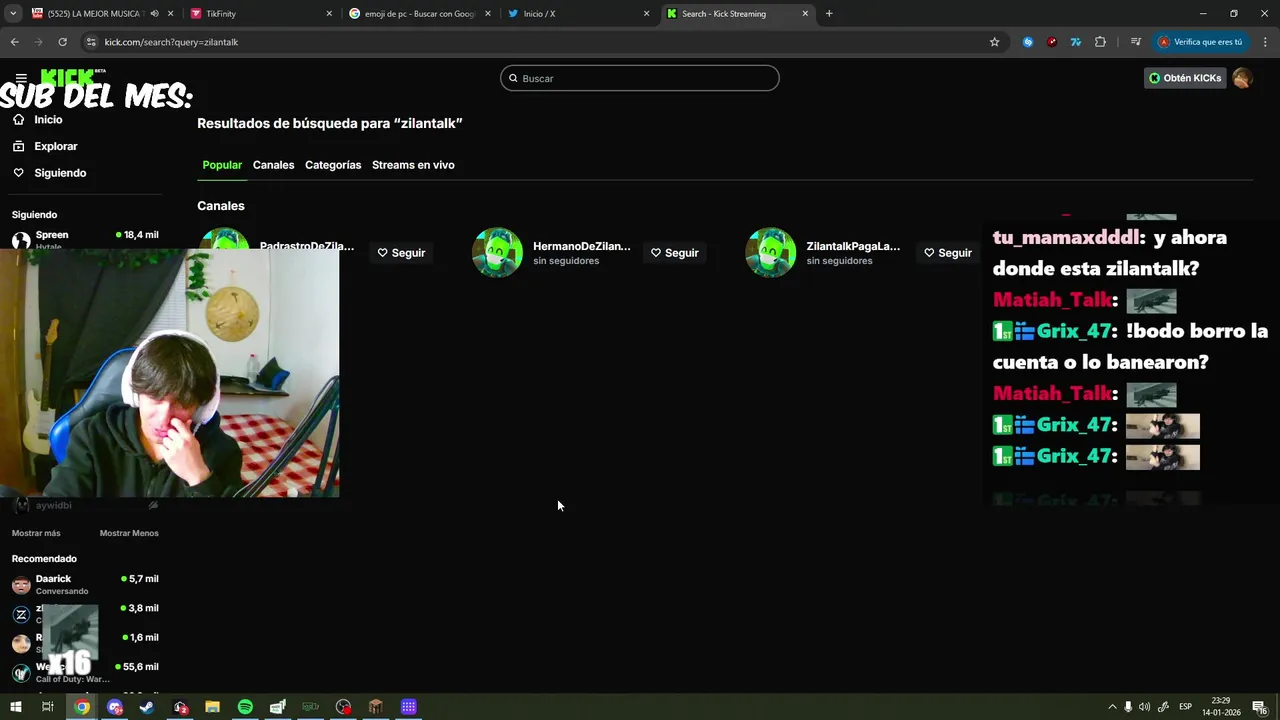Open OBS Studio from the taskbar
Image resolution: width=1280 pixels, height=720 pixels.
click(343, 707)
